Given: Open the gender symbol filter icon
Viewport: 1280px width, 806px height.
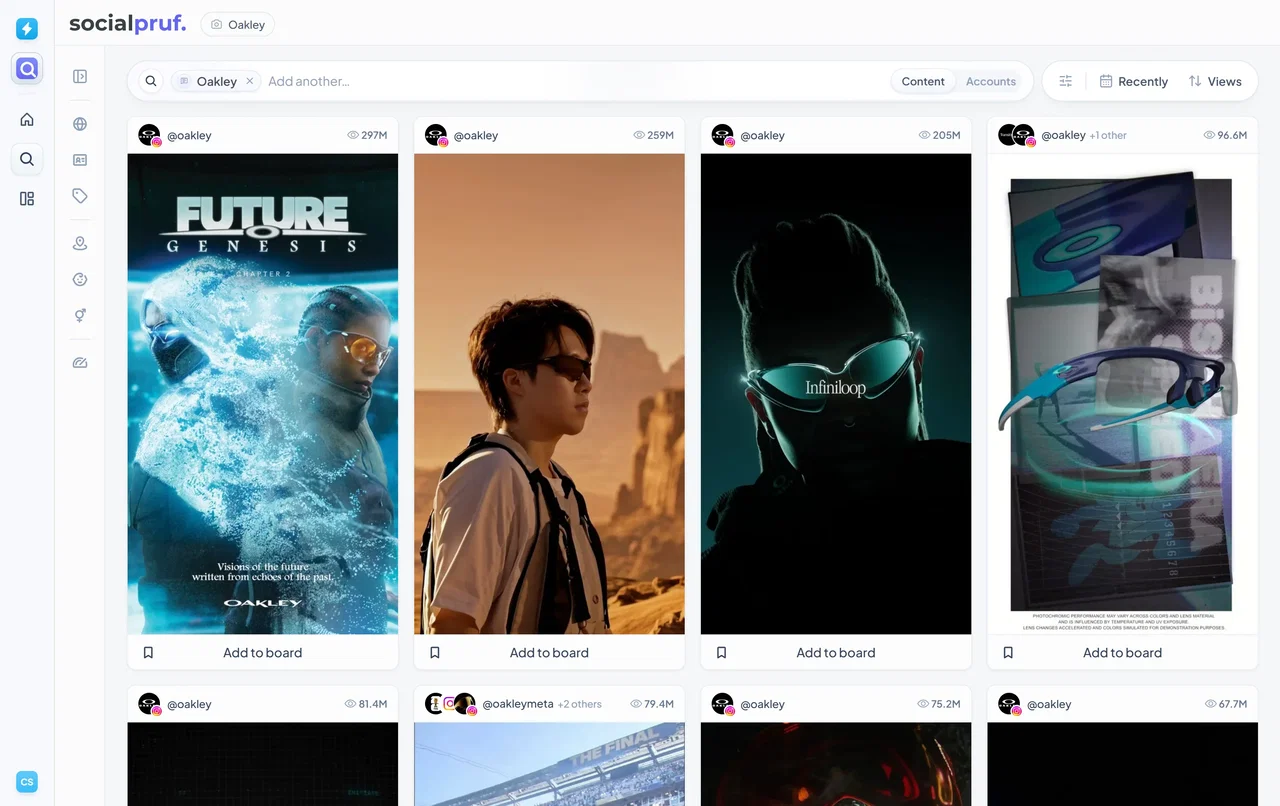Looking at the screenshot, I should click(80, 316).
